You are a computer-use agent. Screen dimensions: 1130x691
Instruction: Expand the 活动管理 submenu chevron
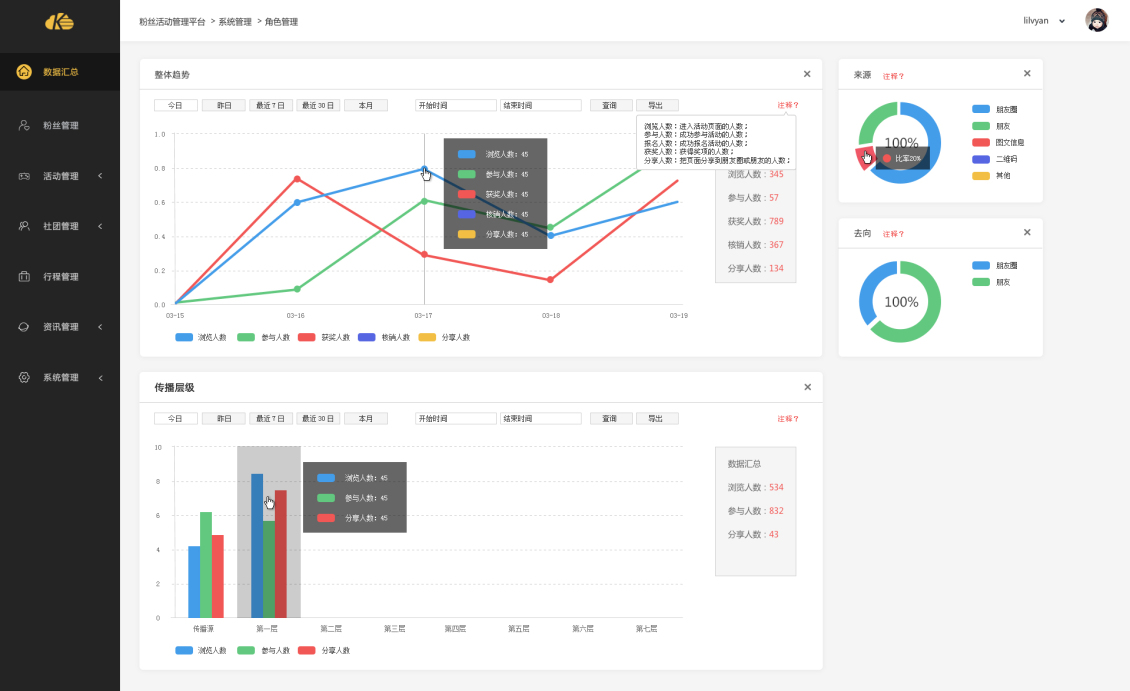100,176
